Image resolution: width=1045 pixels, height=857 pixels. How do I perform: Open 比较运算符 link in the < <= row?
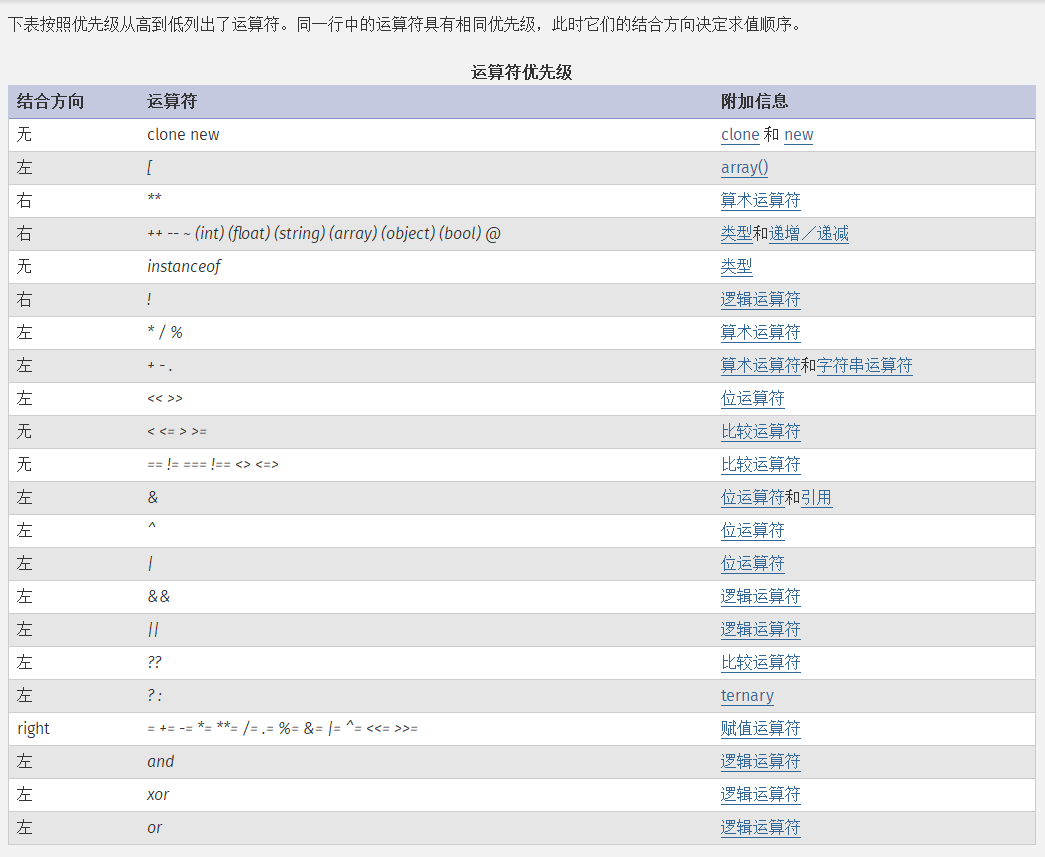tap(760, 431)
